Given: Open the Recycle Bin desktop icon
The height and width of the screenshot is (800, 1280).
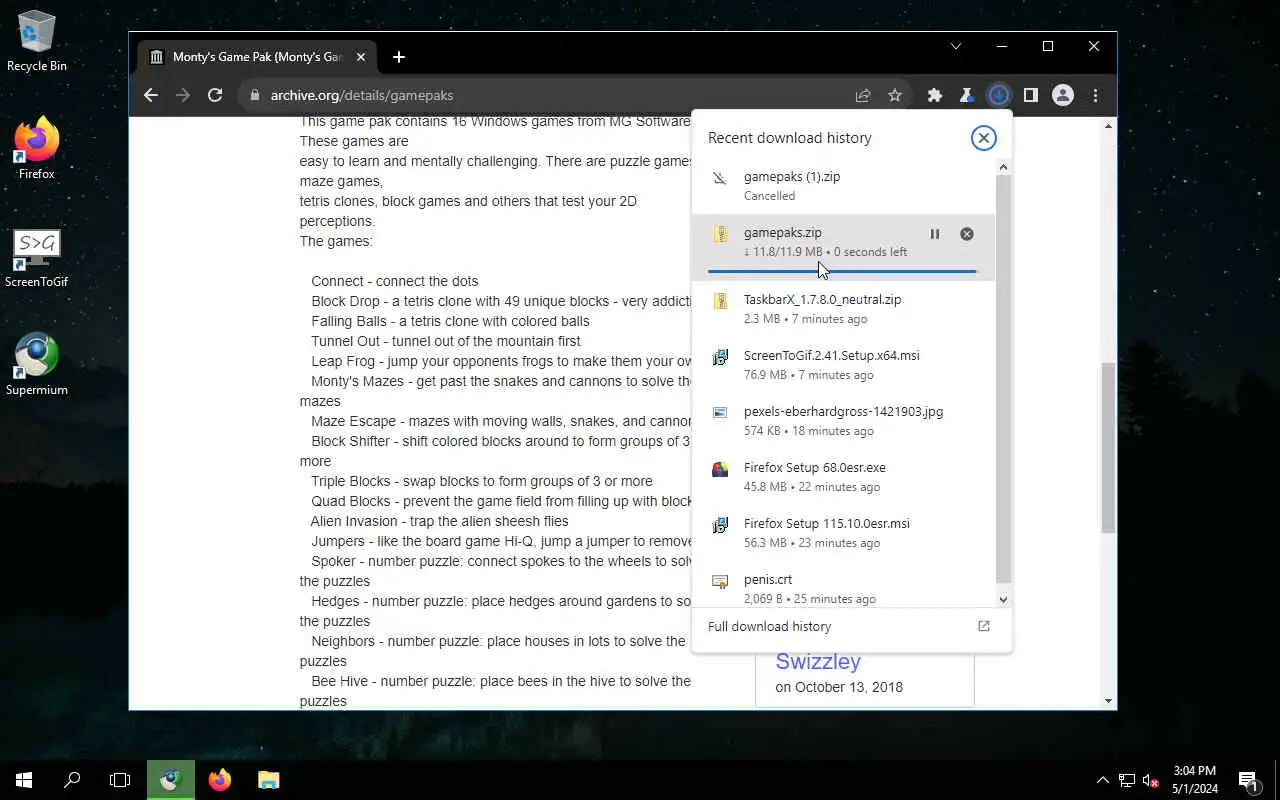Looking at the screenshot, I should pyautogui.click(x=37, y=42).
